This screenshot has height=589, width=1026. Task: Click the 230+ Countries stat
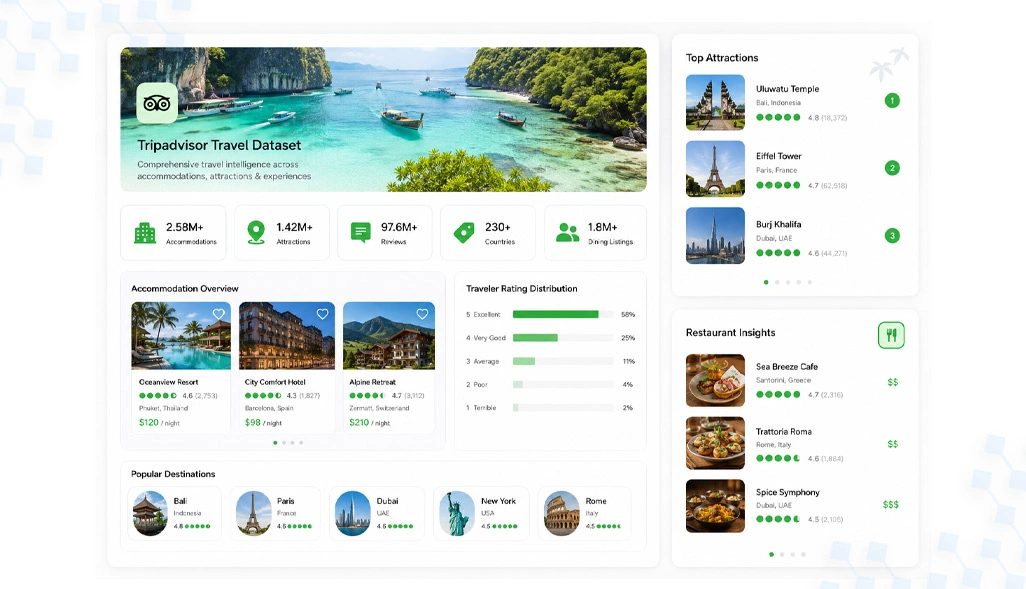488,233
